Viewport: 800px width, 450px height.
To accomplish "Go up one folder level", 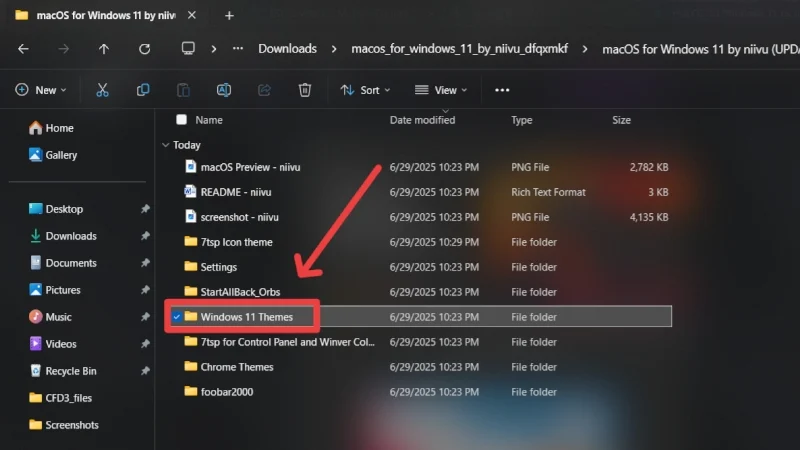I will point(104,49).
